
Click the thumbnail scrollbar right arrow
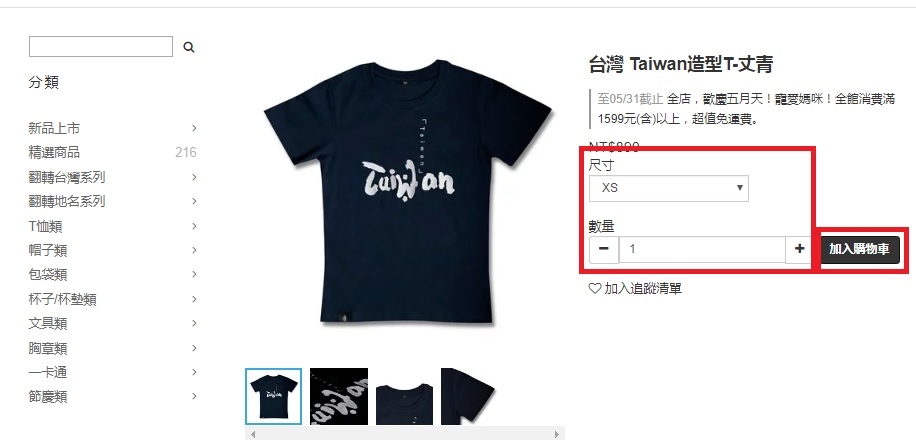[557, 434]
